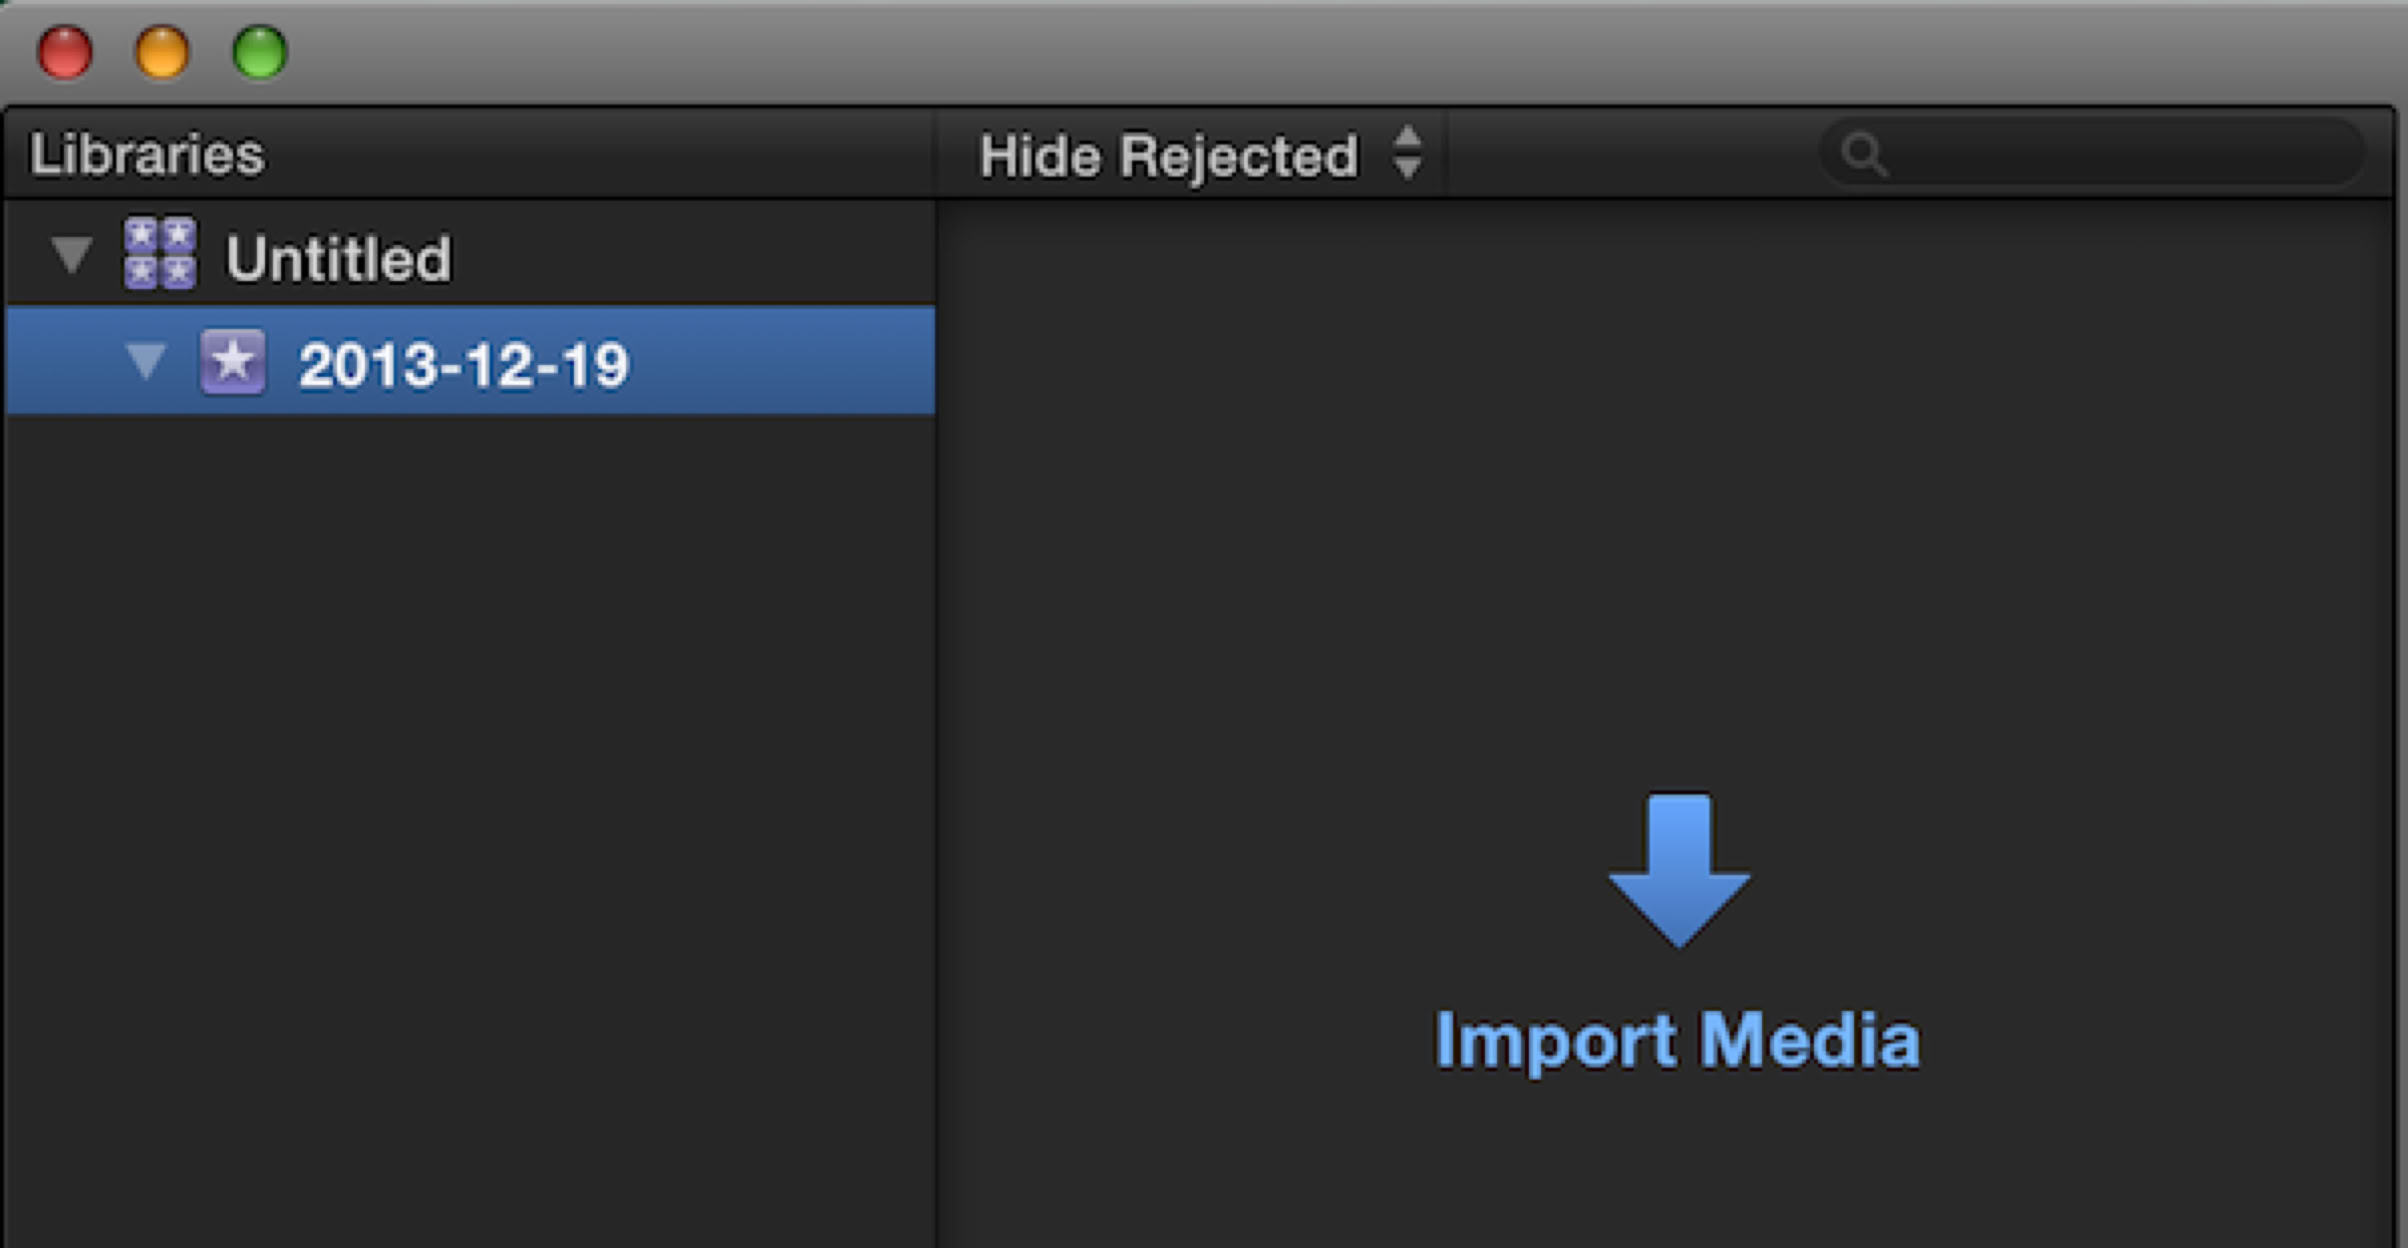This screenshot has width=2408, height=1248.
Task: Zoom the window with the green button
Action: click(x=260, y=52)
